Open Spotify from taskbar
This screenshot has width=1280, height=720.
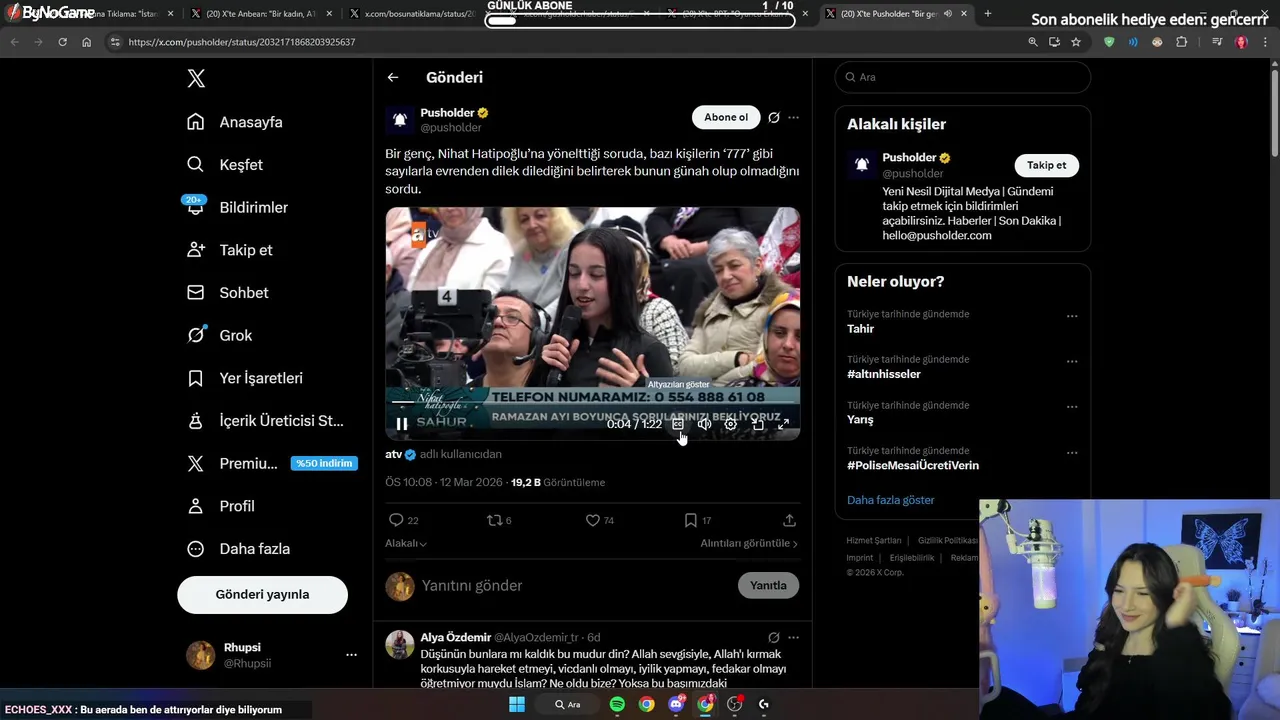tap(617, 704)
